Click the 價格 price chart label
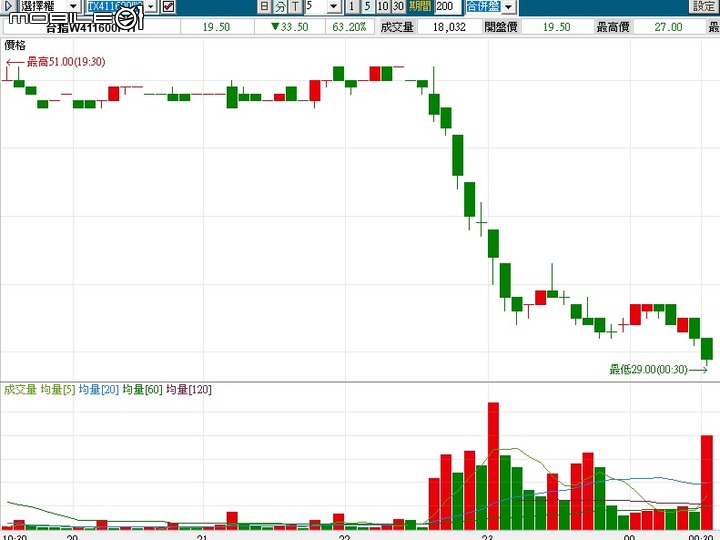 (15, 45)
